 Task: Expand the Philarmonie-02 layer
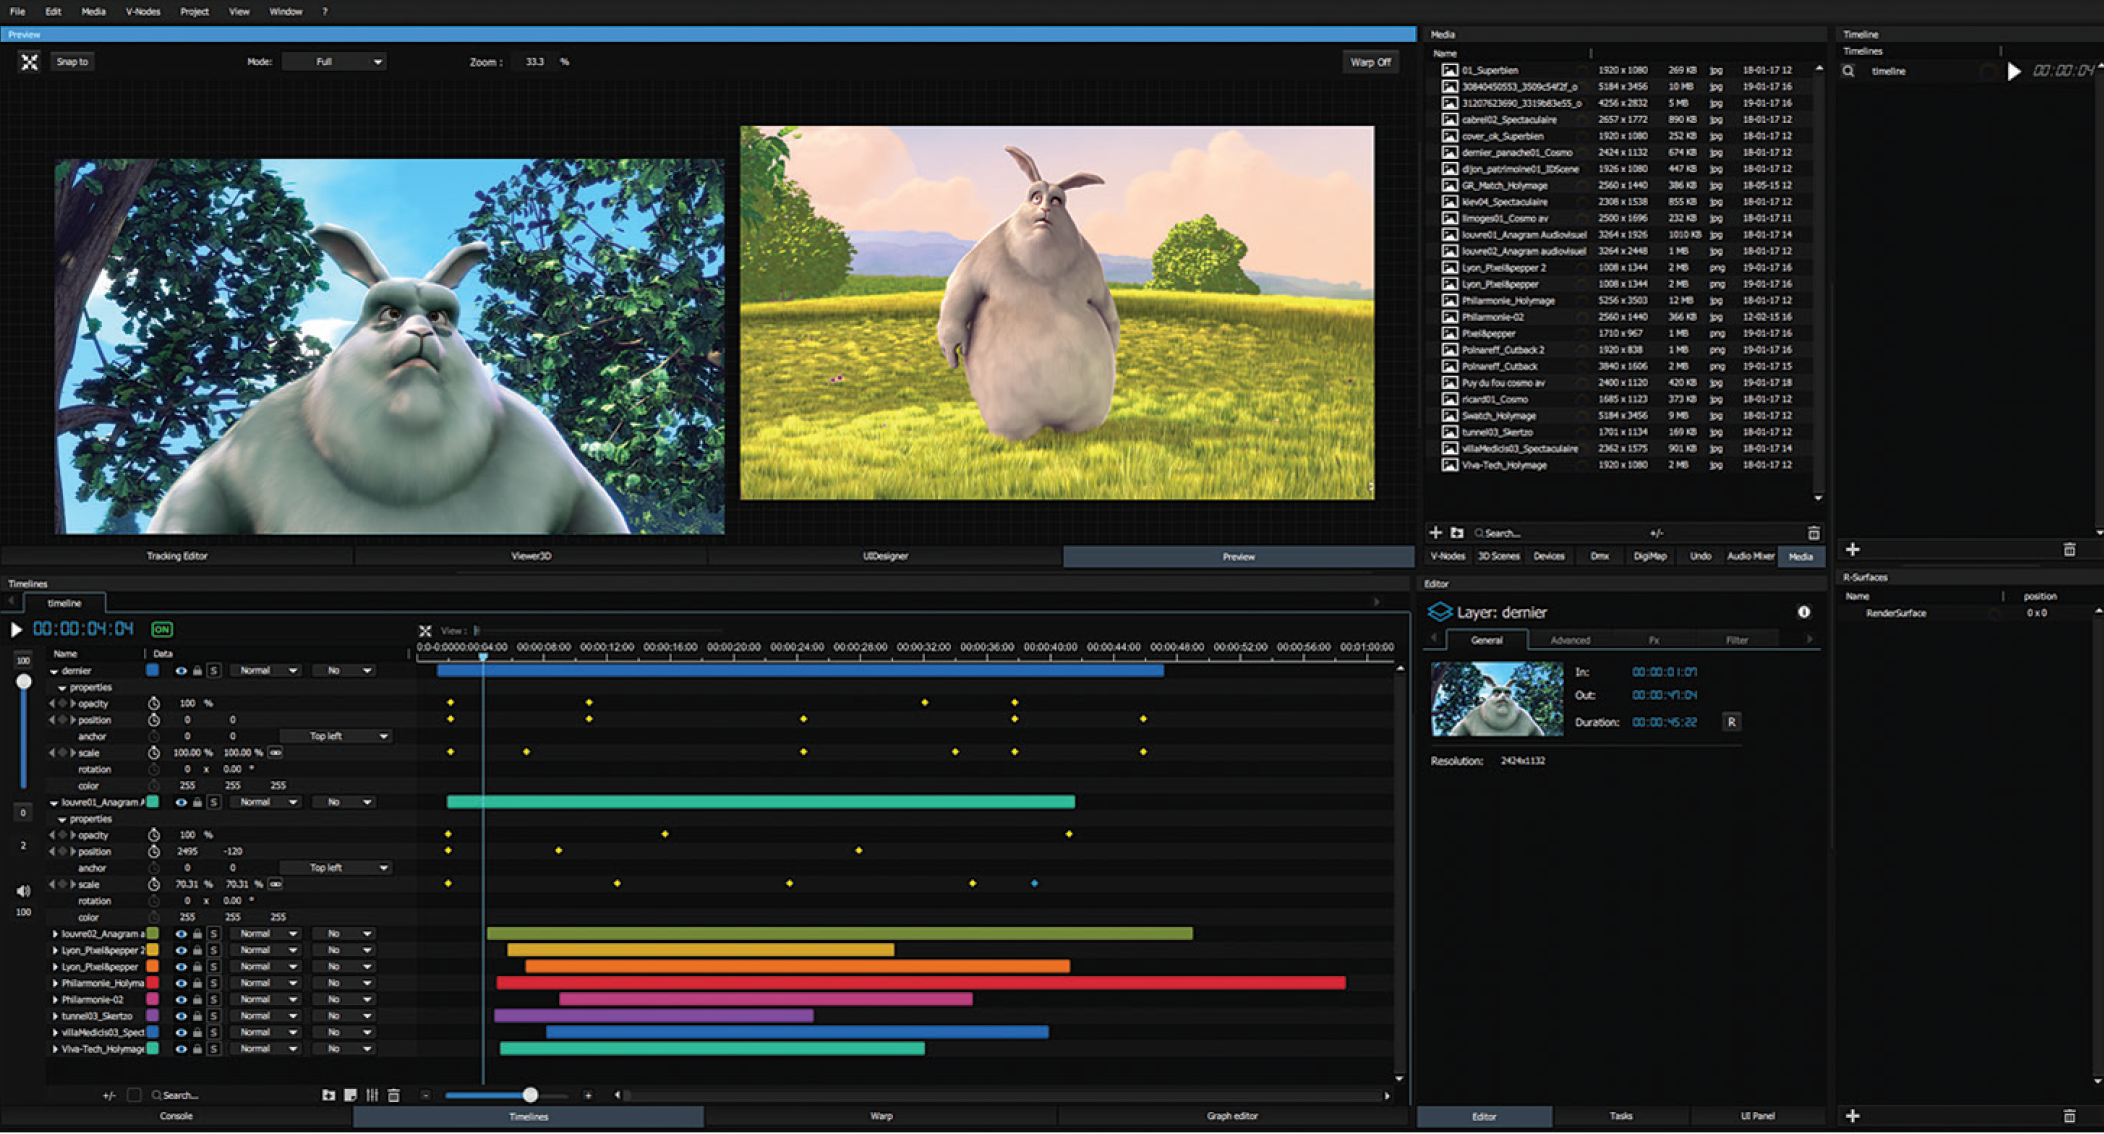pyautogui.click(x=55, y=999)
